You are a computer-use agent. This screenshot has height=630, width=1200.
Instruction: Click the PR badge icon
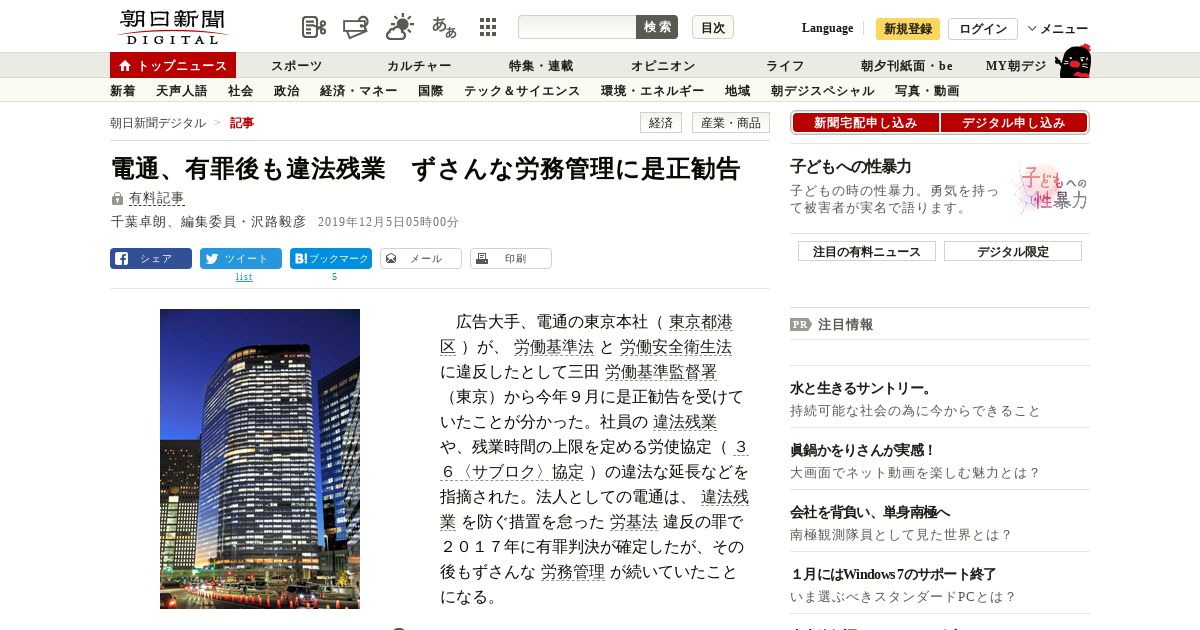(801, 324)
